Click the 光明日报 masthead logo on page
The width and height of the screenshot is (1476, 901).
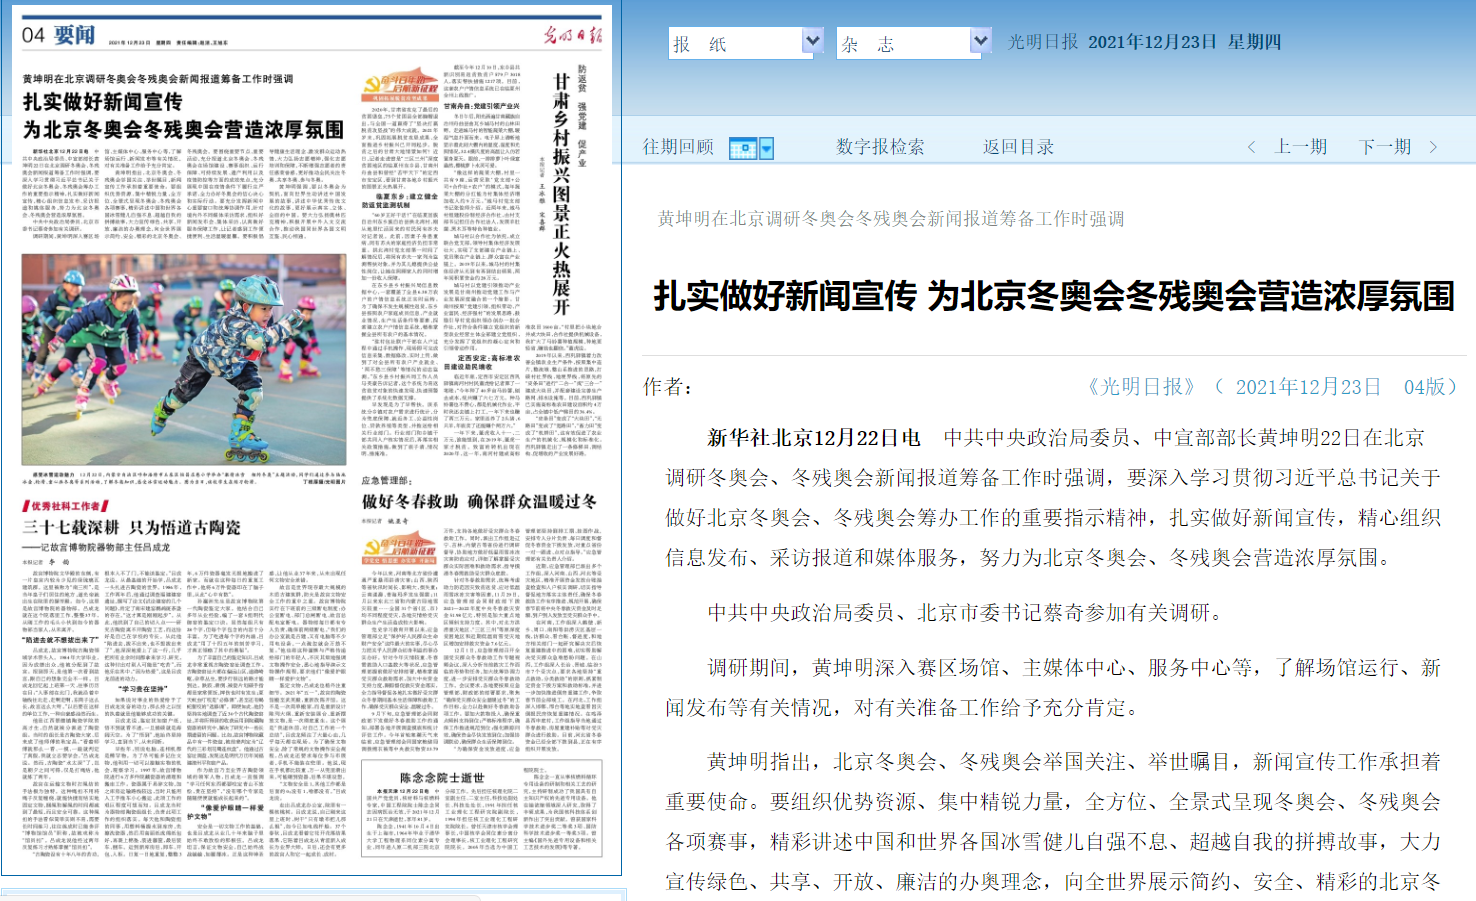[572, 35]
